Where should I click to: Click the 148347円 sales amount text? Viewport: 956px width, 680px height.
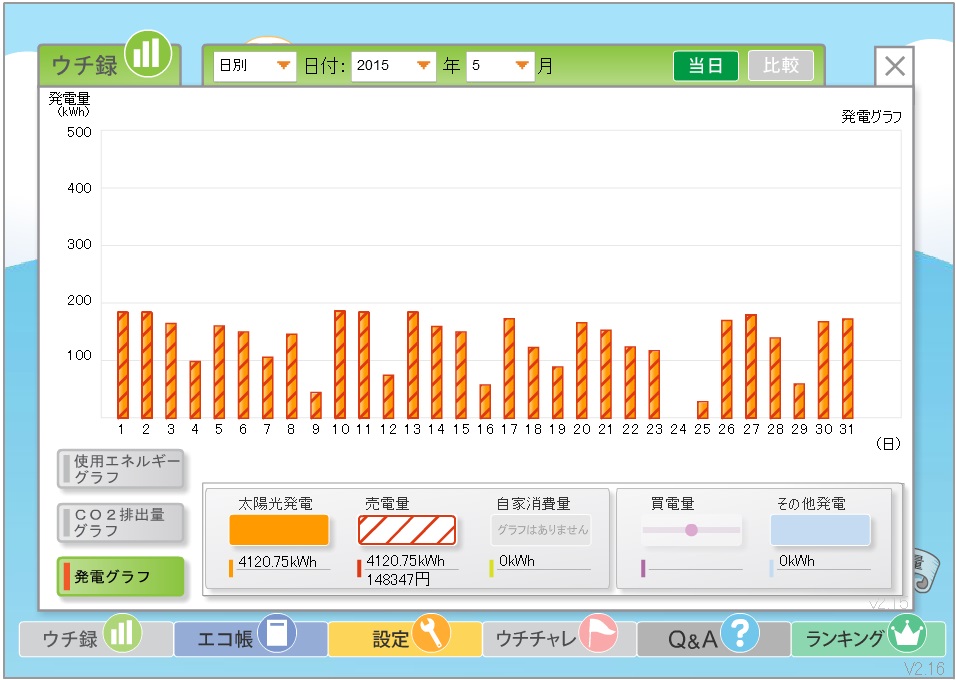click(398, 579)
